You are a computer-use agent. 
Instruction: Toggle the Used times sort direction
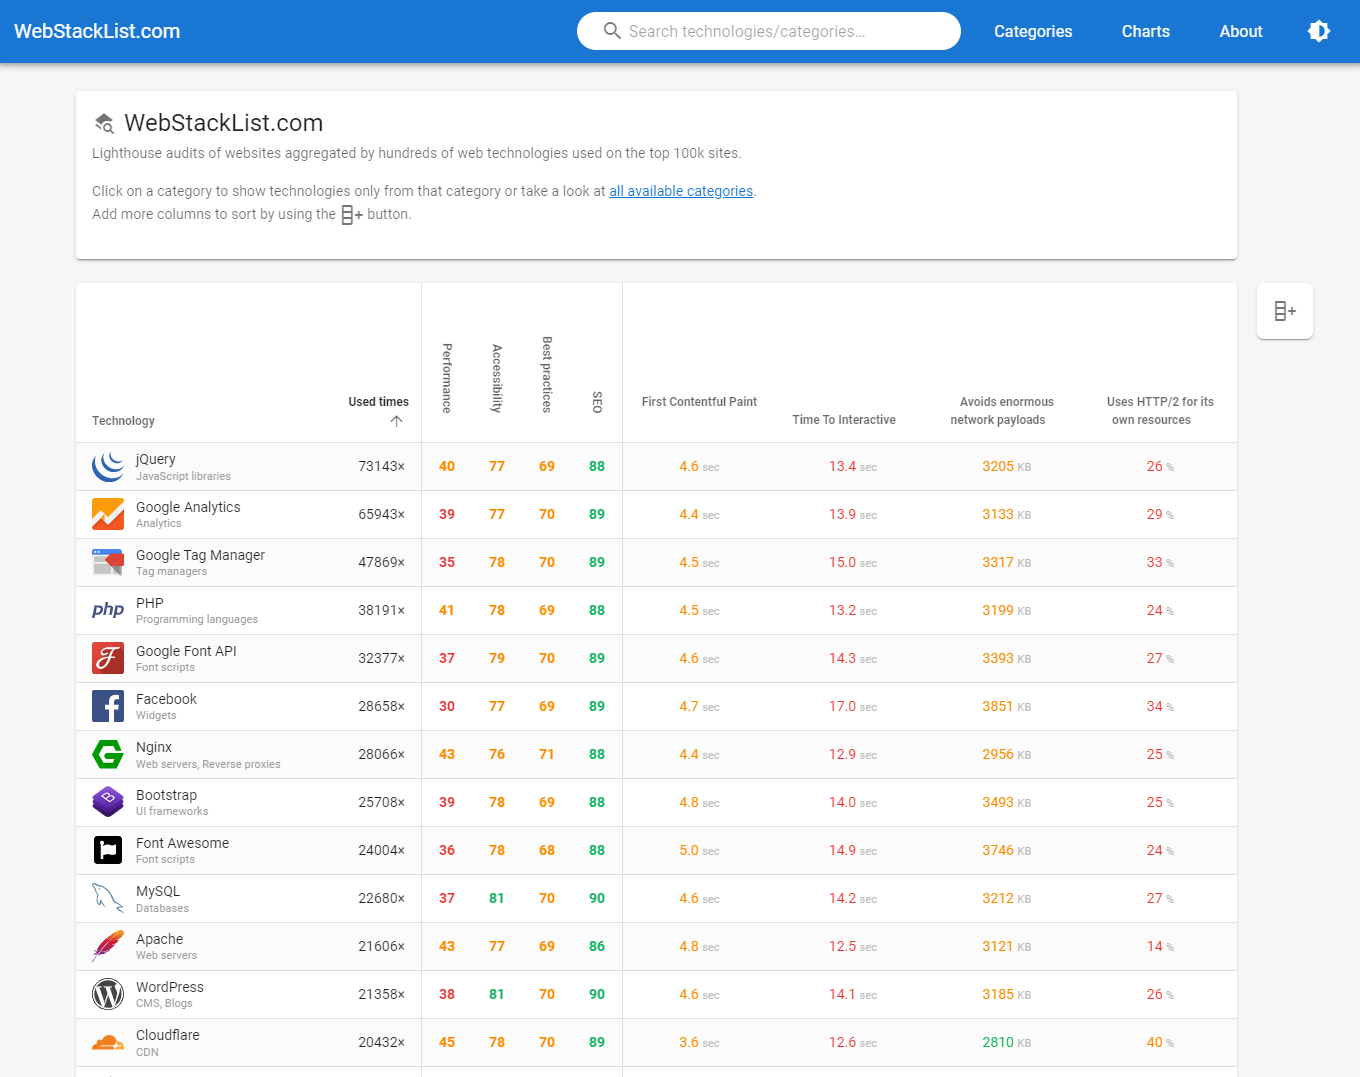(x=396, y=421)
